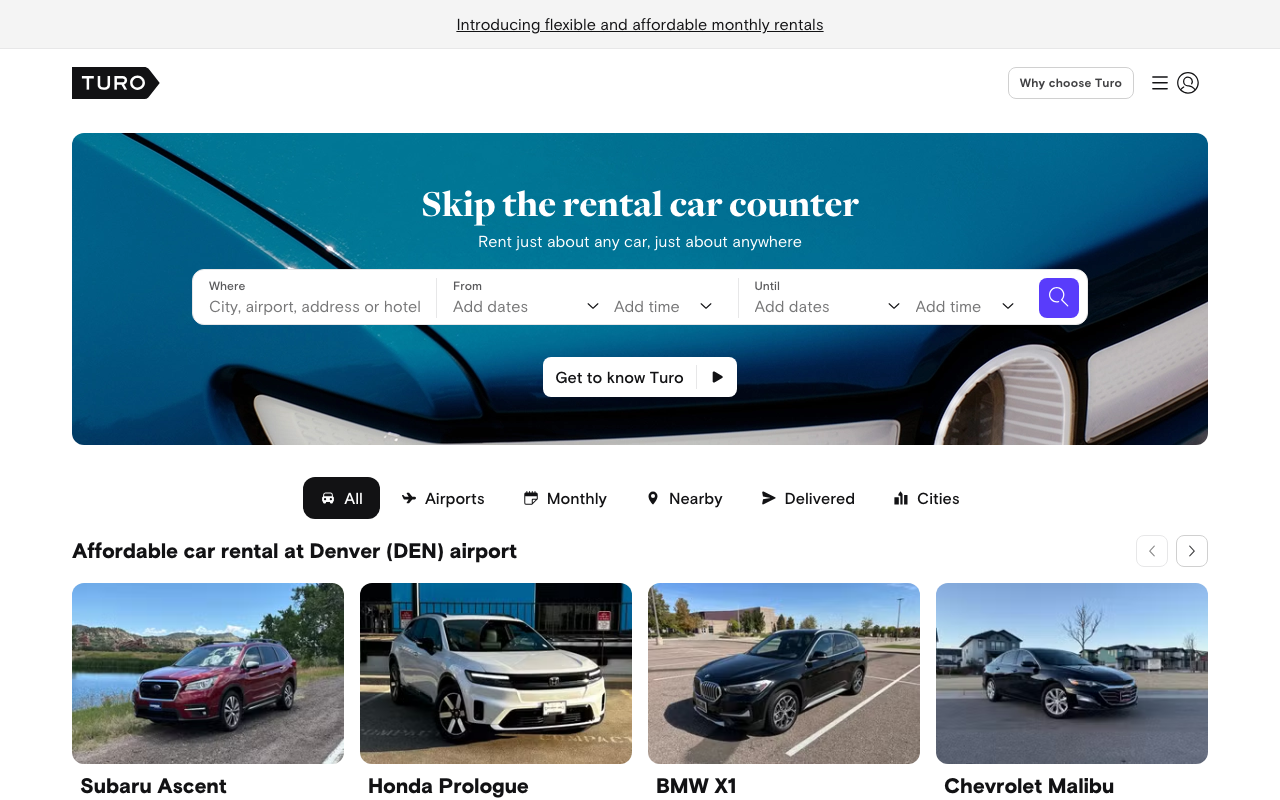Open the hamburger menu icon
Viewport: 1280px width, 800px height.
tap(1160, 83)
